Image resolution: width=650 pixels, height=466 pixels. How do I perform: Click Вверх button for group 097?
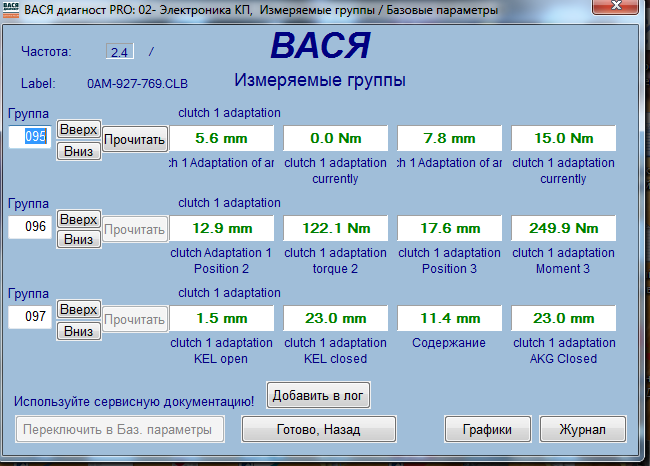(x=79, y=309)
